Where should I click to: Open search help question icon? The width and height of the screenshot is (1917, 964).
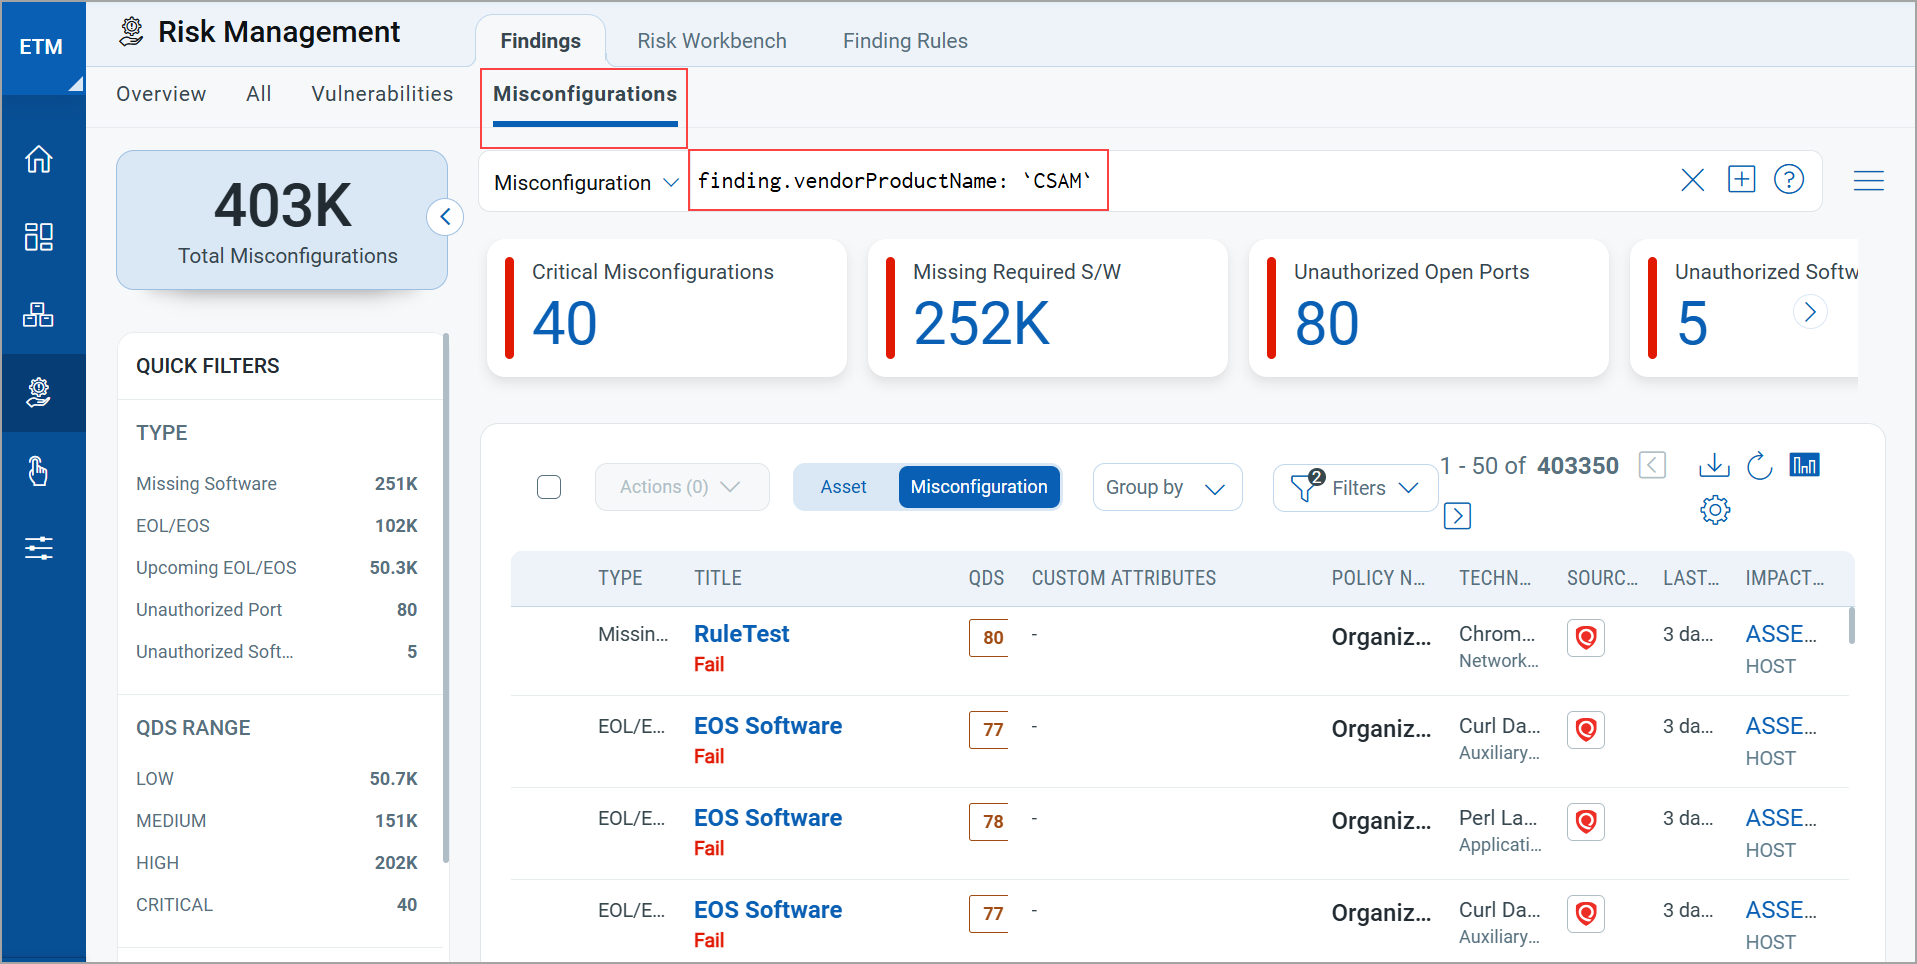pos(1789,179)
